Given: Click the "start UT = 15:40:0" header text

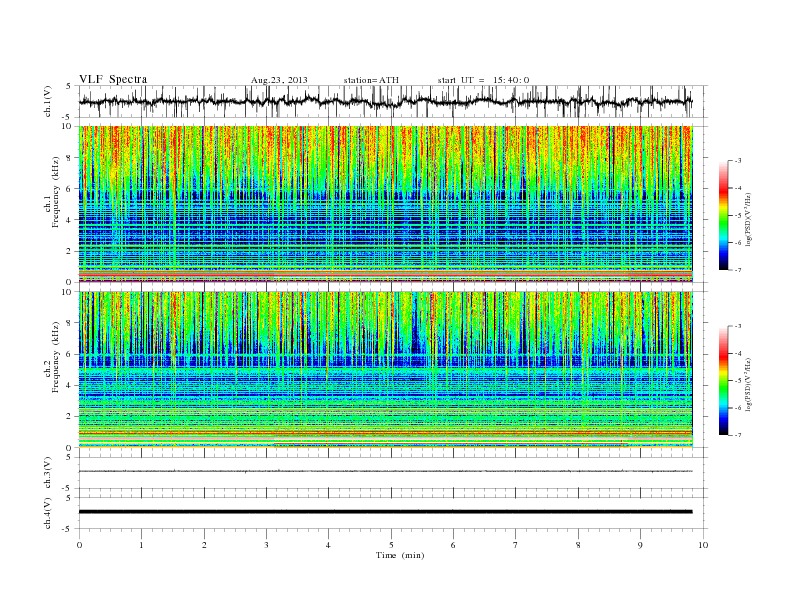Looking at the screenshot, I should pos(483,80).
